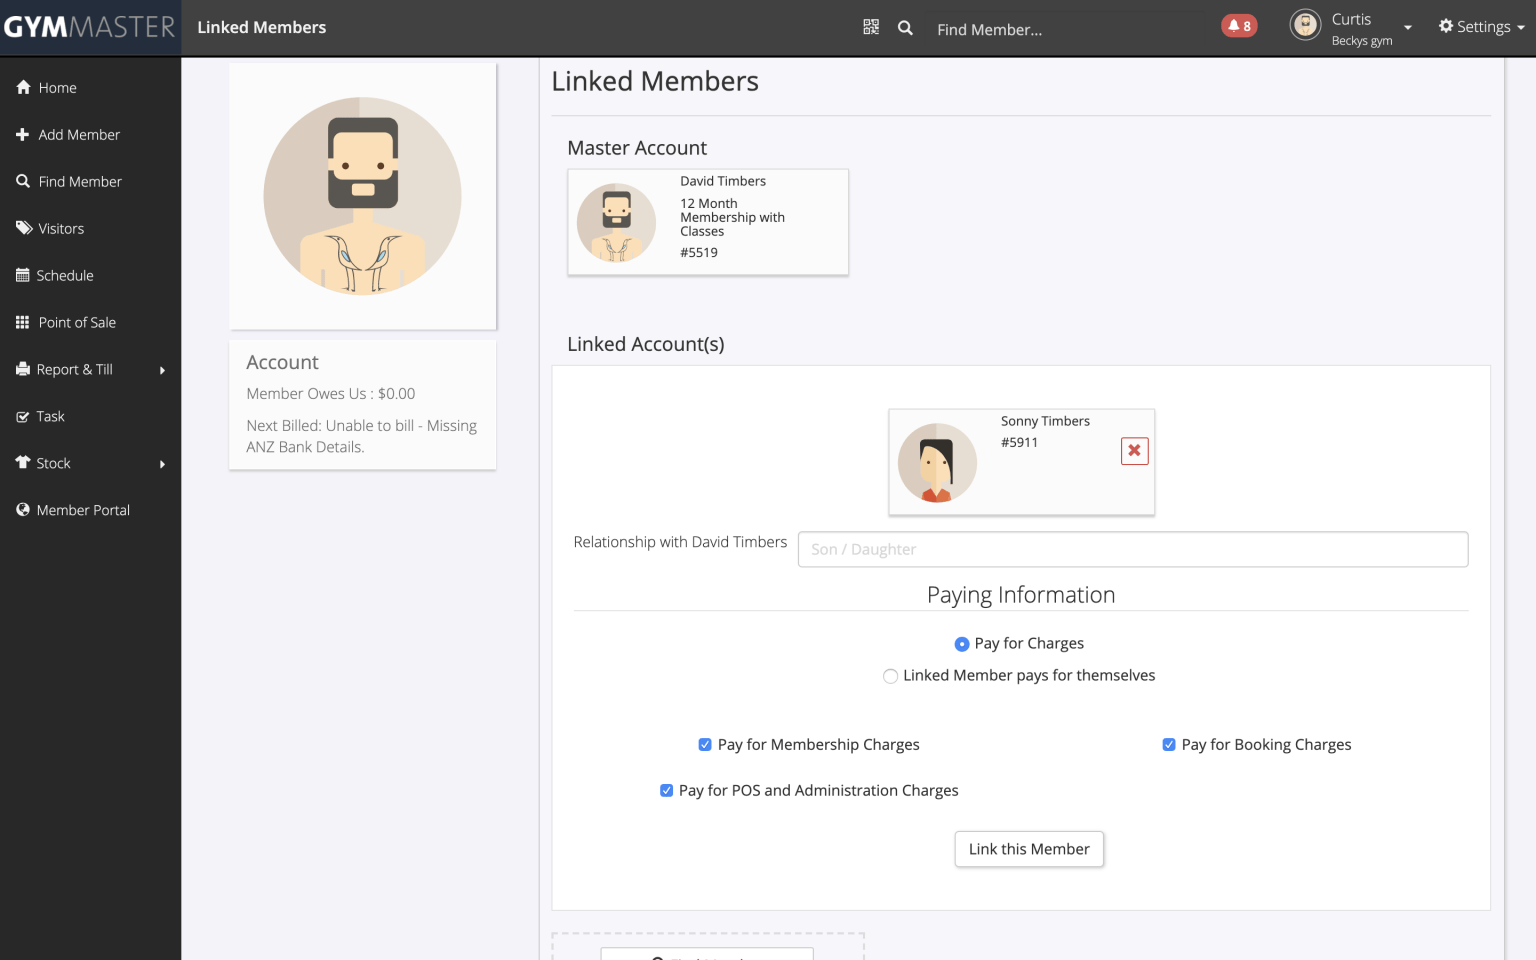The width and height of the screenshot is (1536, 960).
Task: Open the Settings dropdown menu
Action: pyautogui.click(x=1482, y=27)
